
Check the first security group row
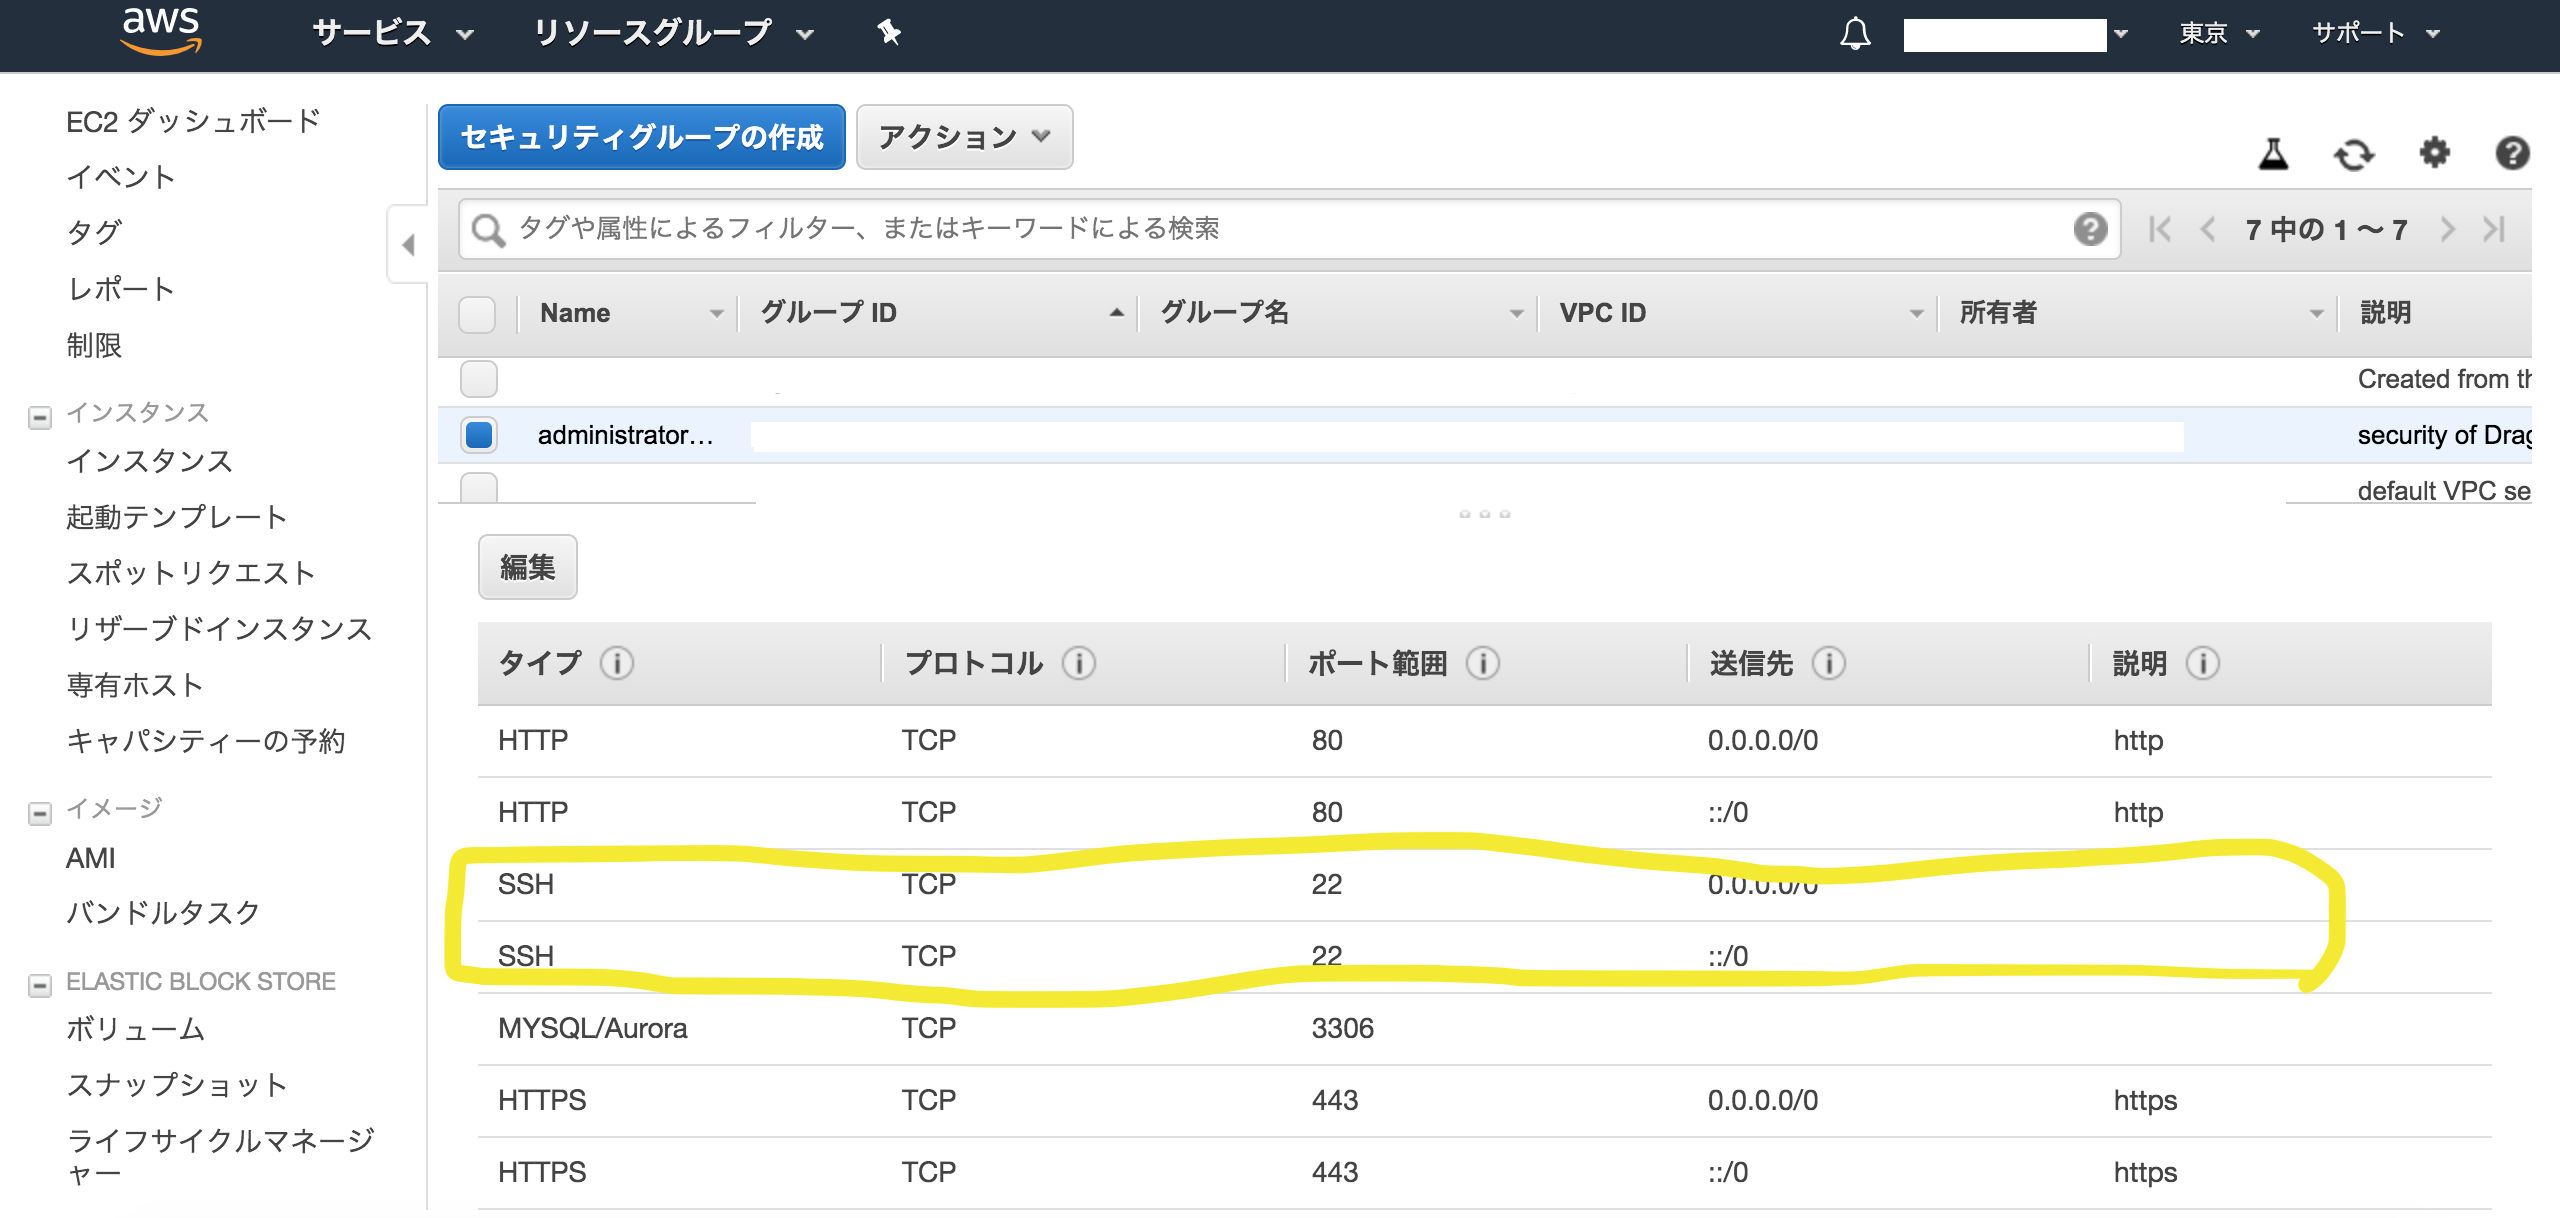click(479, 379)
